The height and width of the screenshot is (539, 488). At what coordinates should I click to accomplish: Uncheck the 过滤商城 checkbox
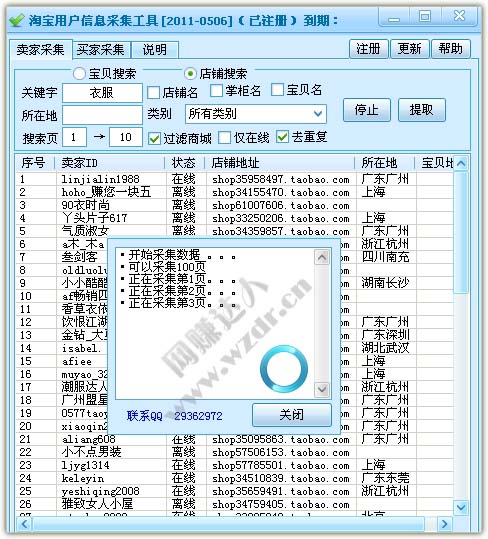[154, 139]
